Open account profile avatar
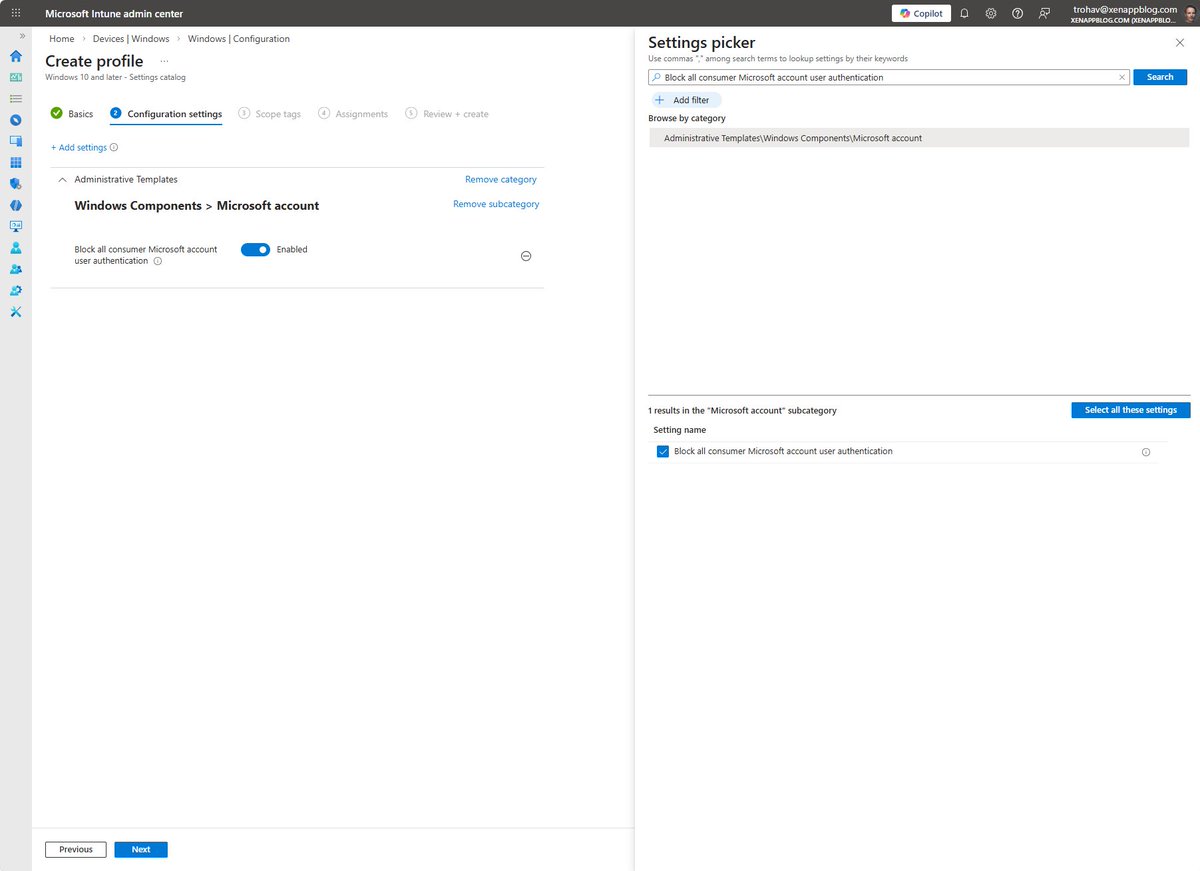This screenshot has width=1200, height=871. [1190, 13]
